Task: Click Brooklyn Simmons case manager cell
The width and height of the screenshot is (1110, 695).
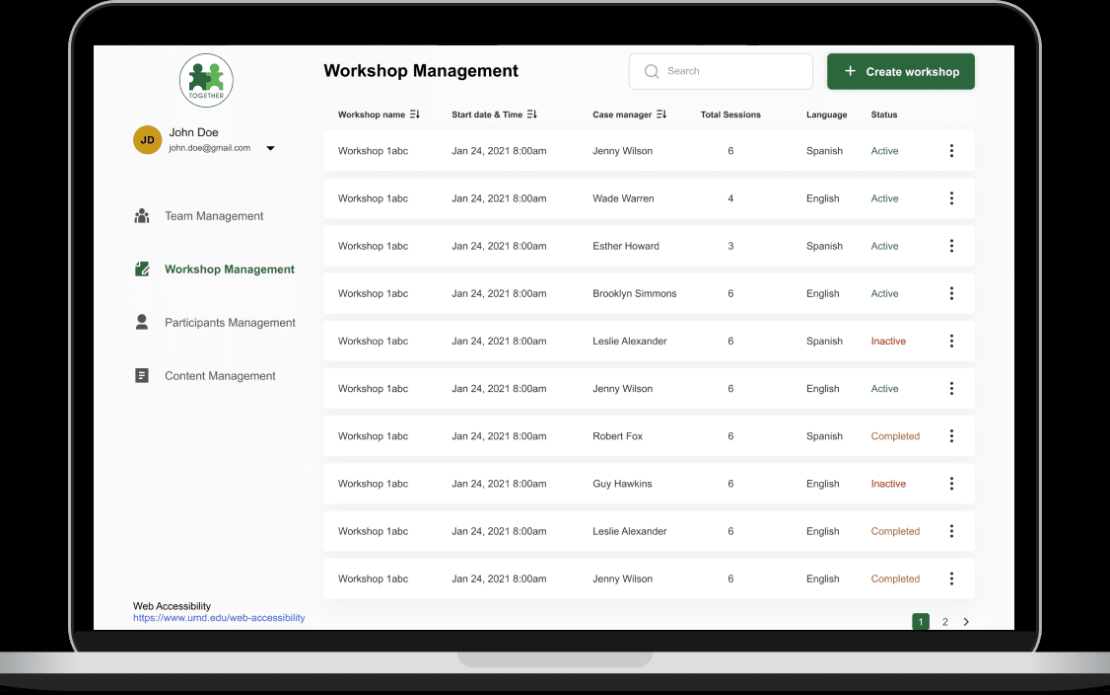Action: point(634,293)
